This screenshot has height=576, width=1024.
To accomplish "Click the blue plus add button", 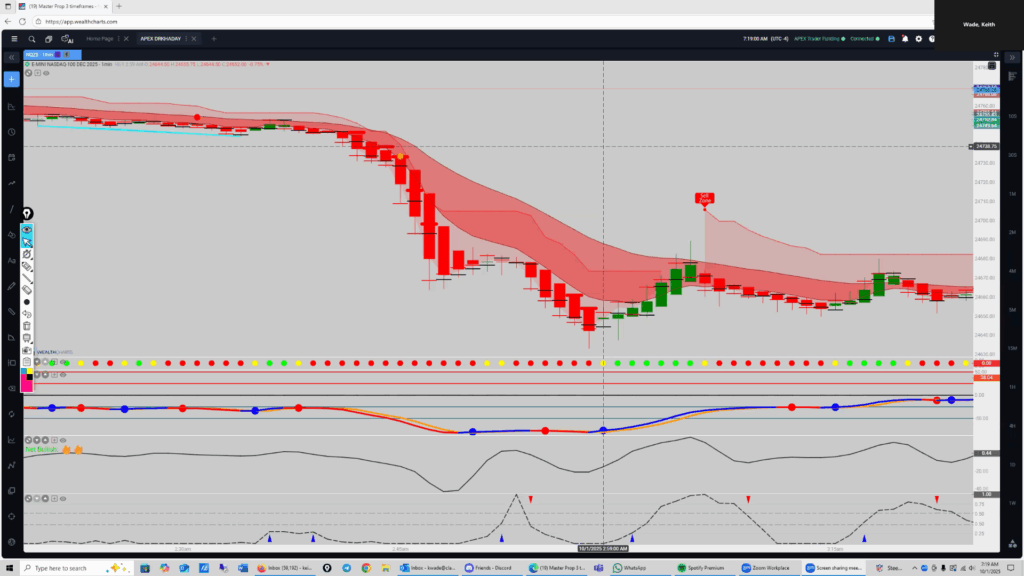I will 12,79.
